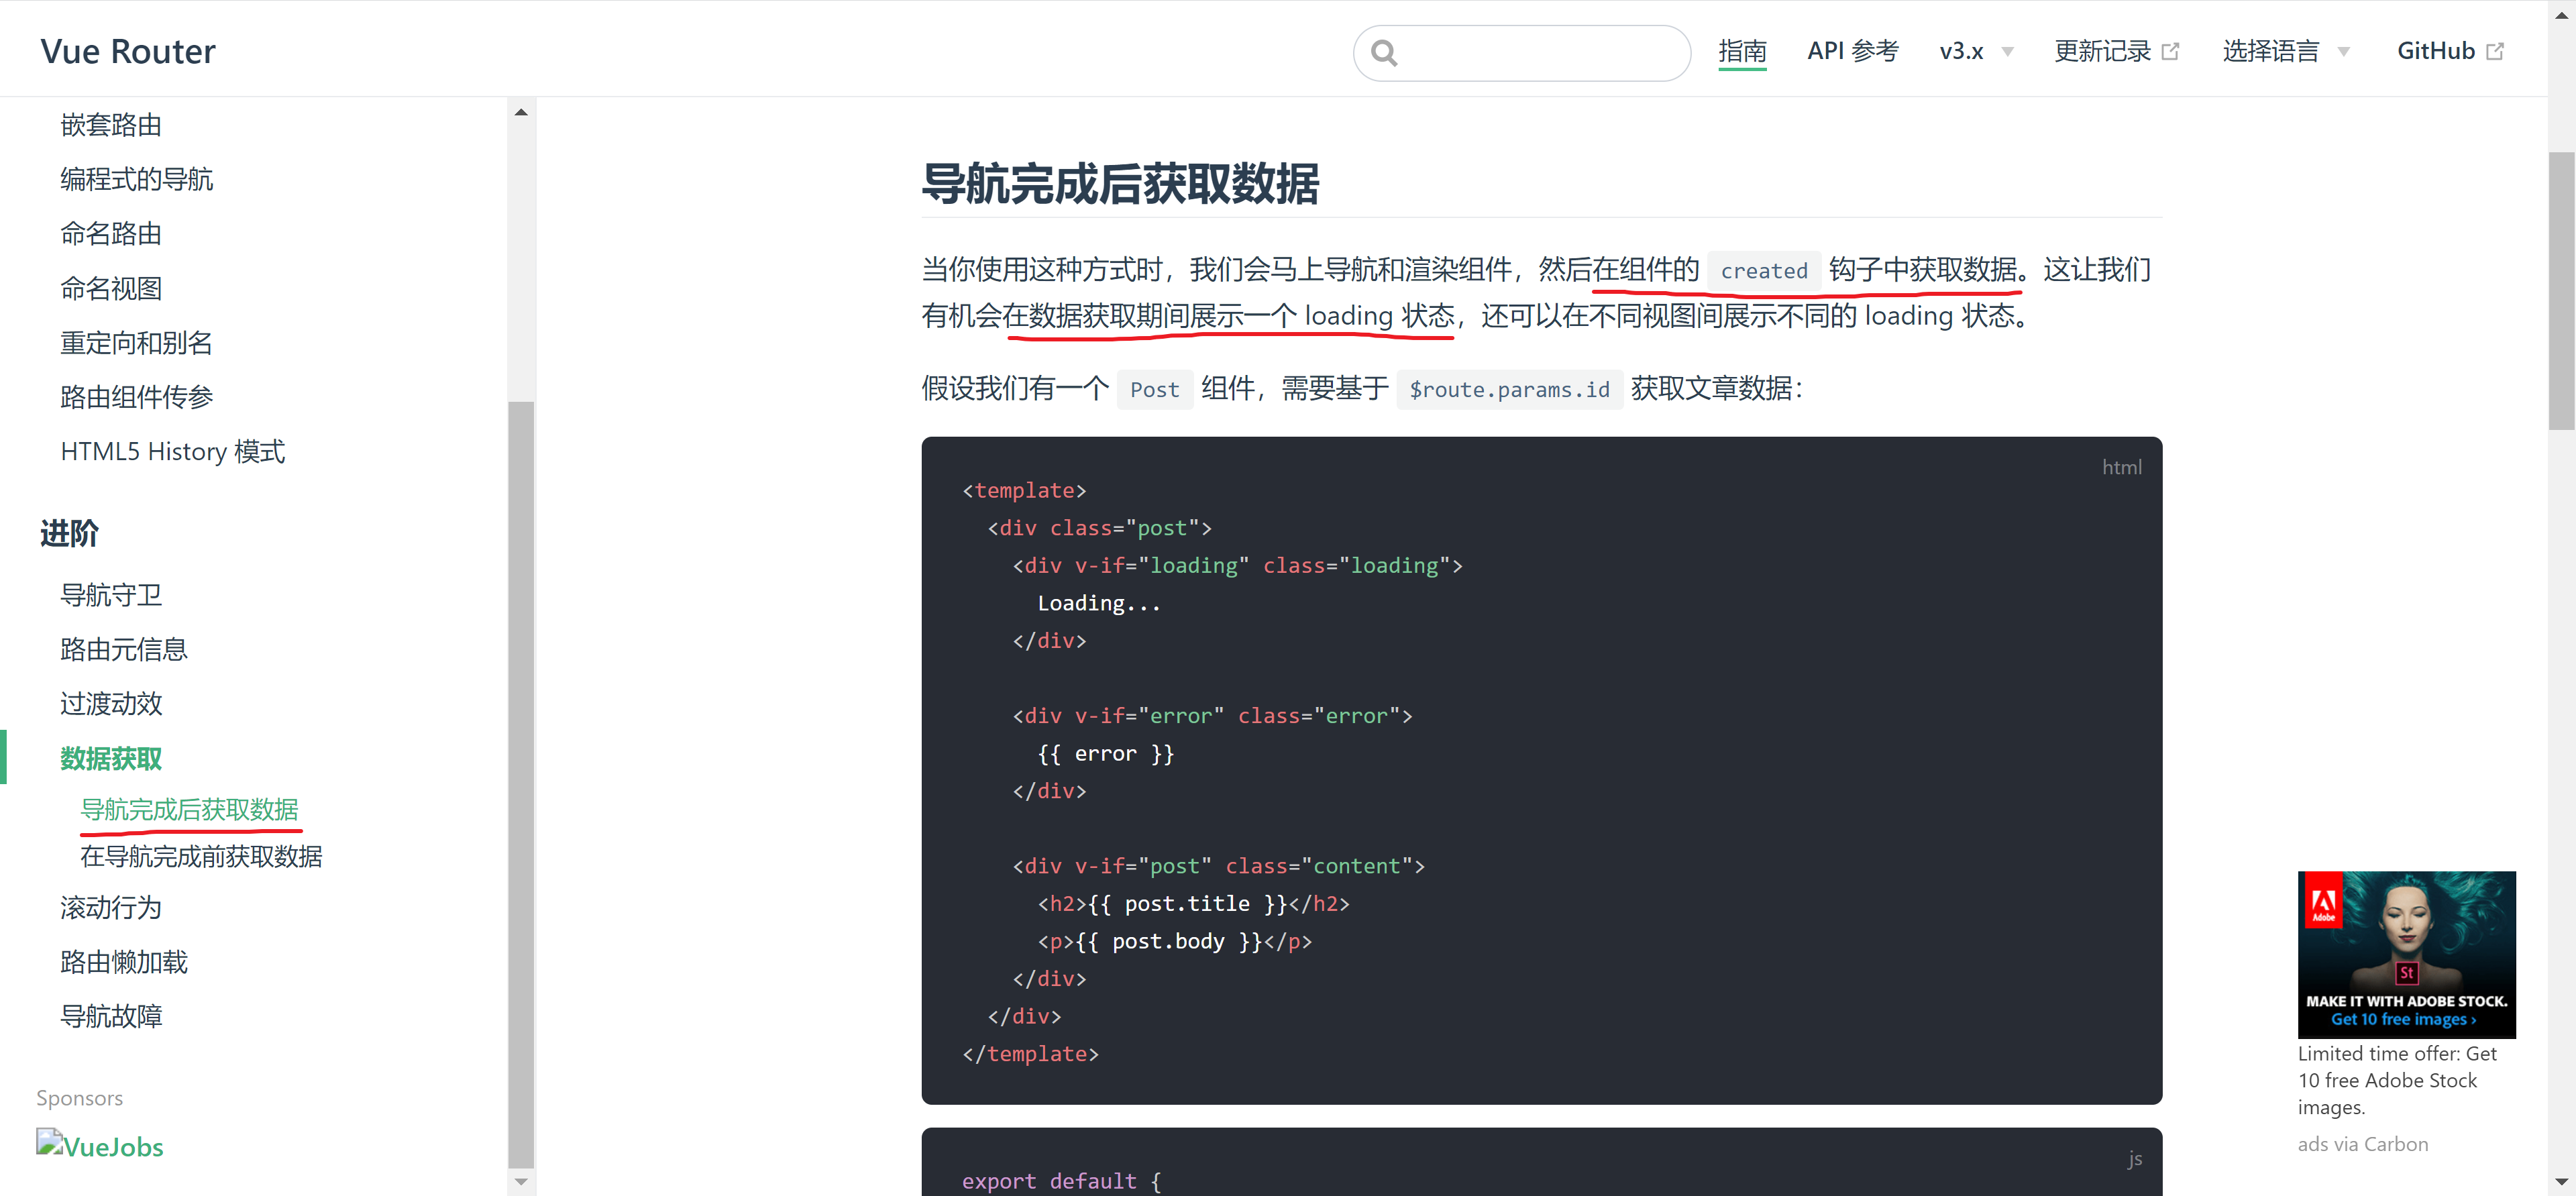Click the 数据获取 active sidebar item
This screenshot has width=2576, height=1196.
point(111,758)
